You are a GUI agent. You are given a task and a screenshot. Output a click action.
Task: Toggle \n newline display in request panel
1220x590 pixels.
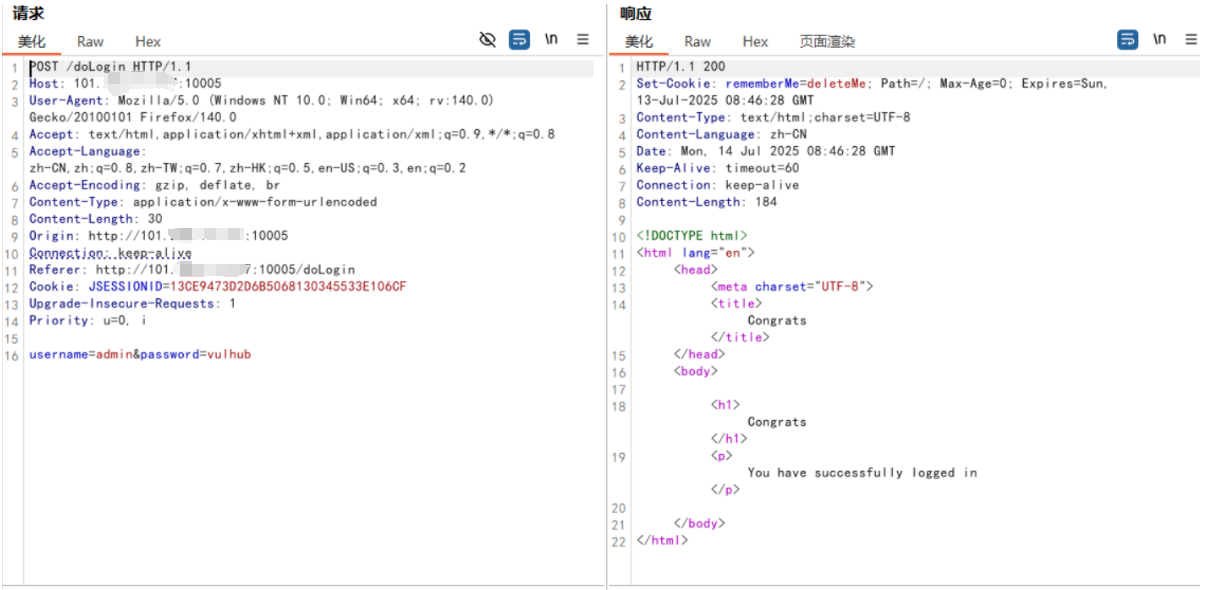click(x=551, y=40)
